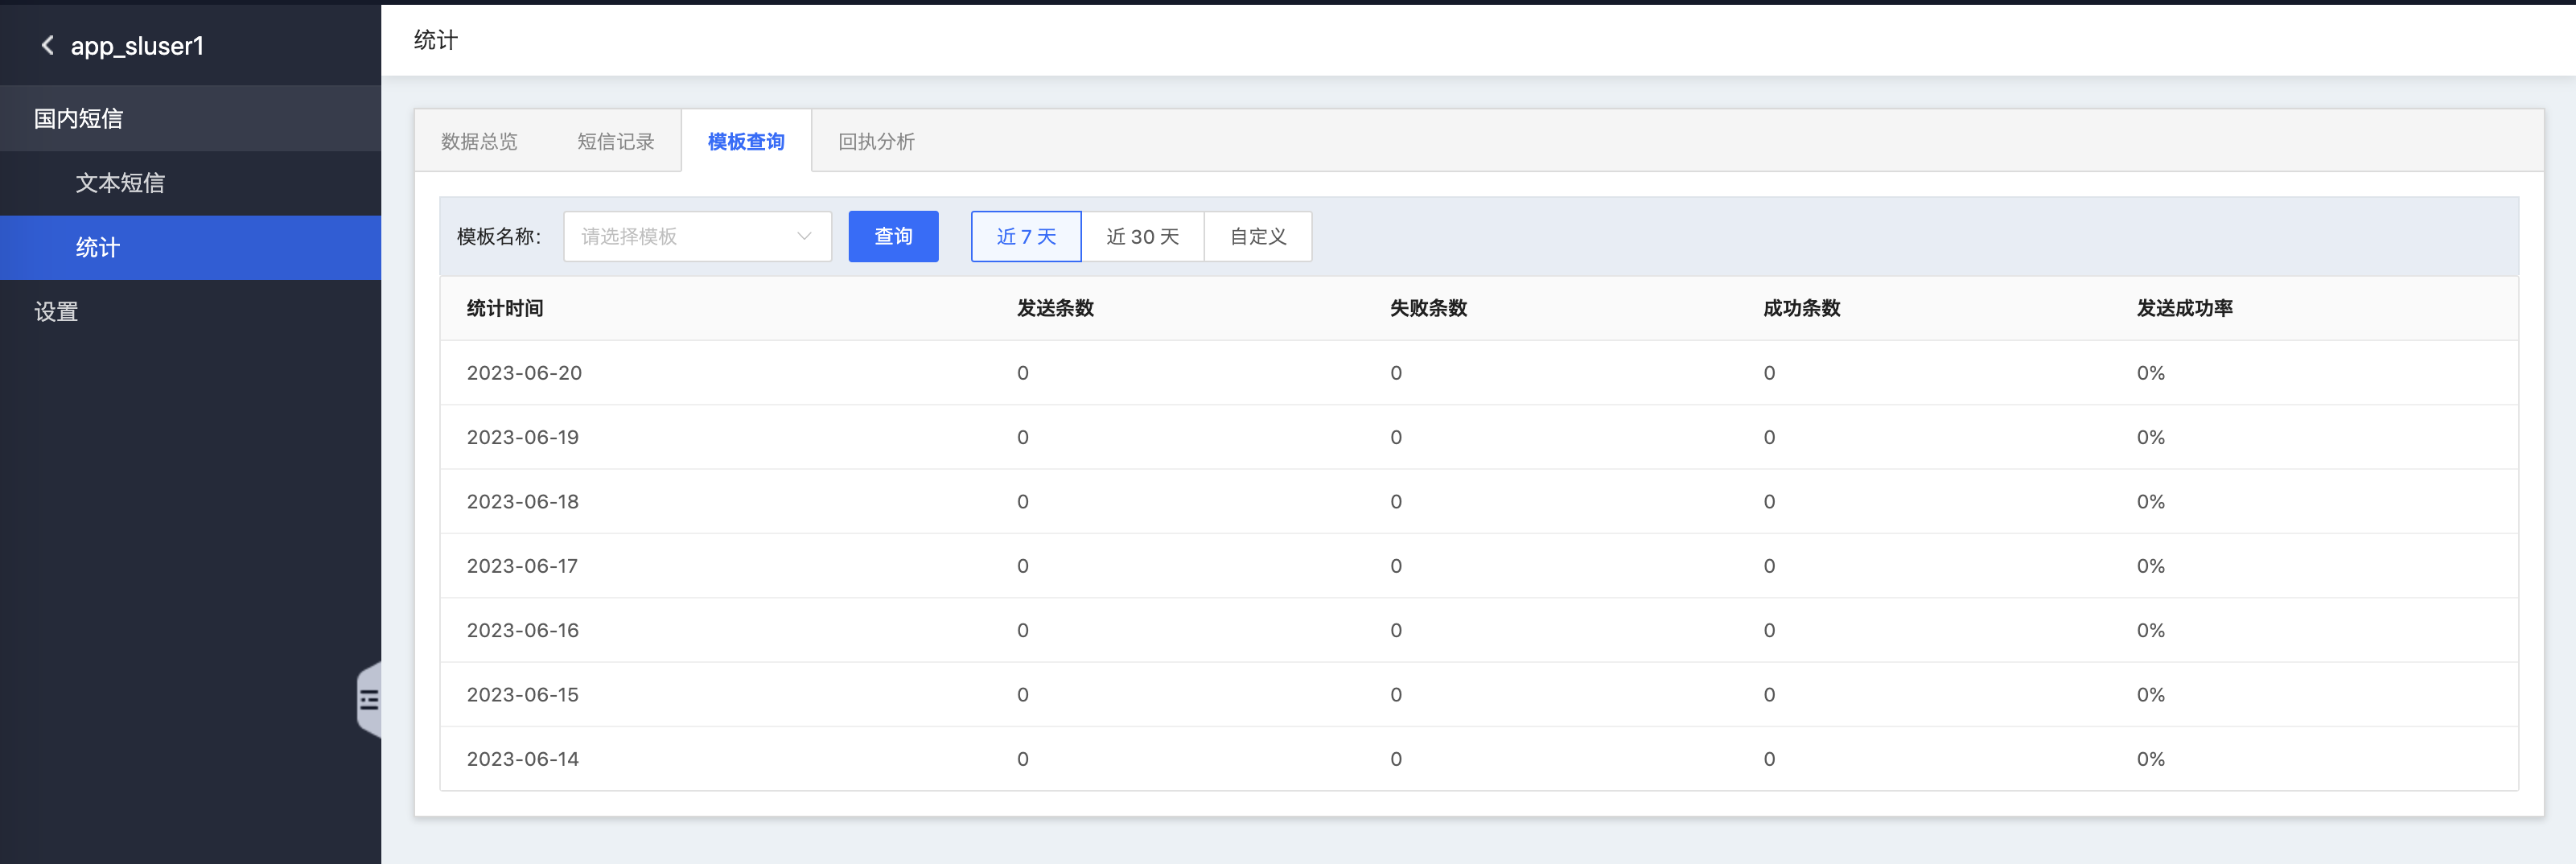Click the date 2023-06-18
The height and width of the screenshot is (864, 2576).
pyautogui.click(x=523, y=502)
